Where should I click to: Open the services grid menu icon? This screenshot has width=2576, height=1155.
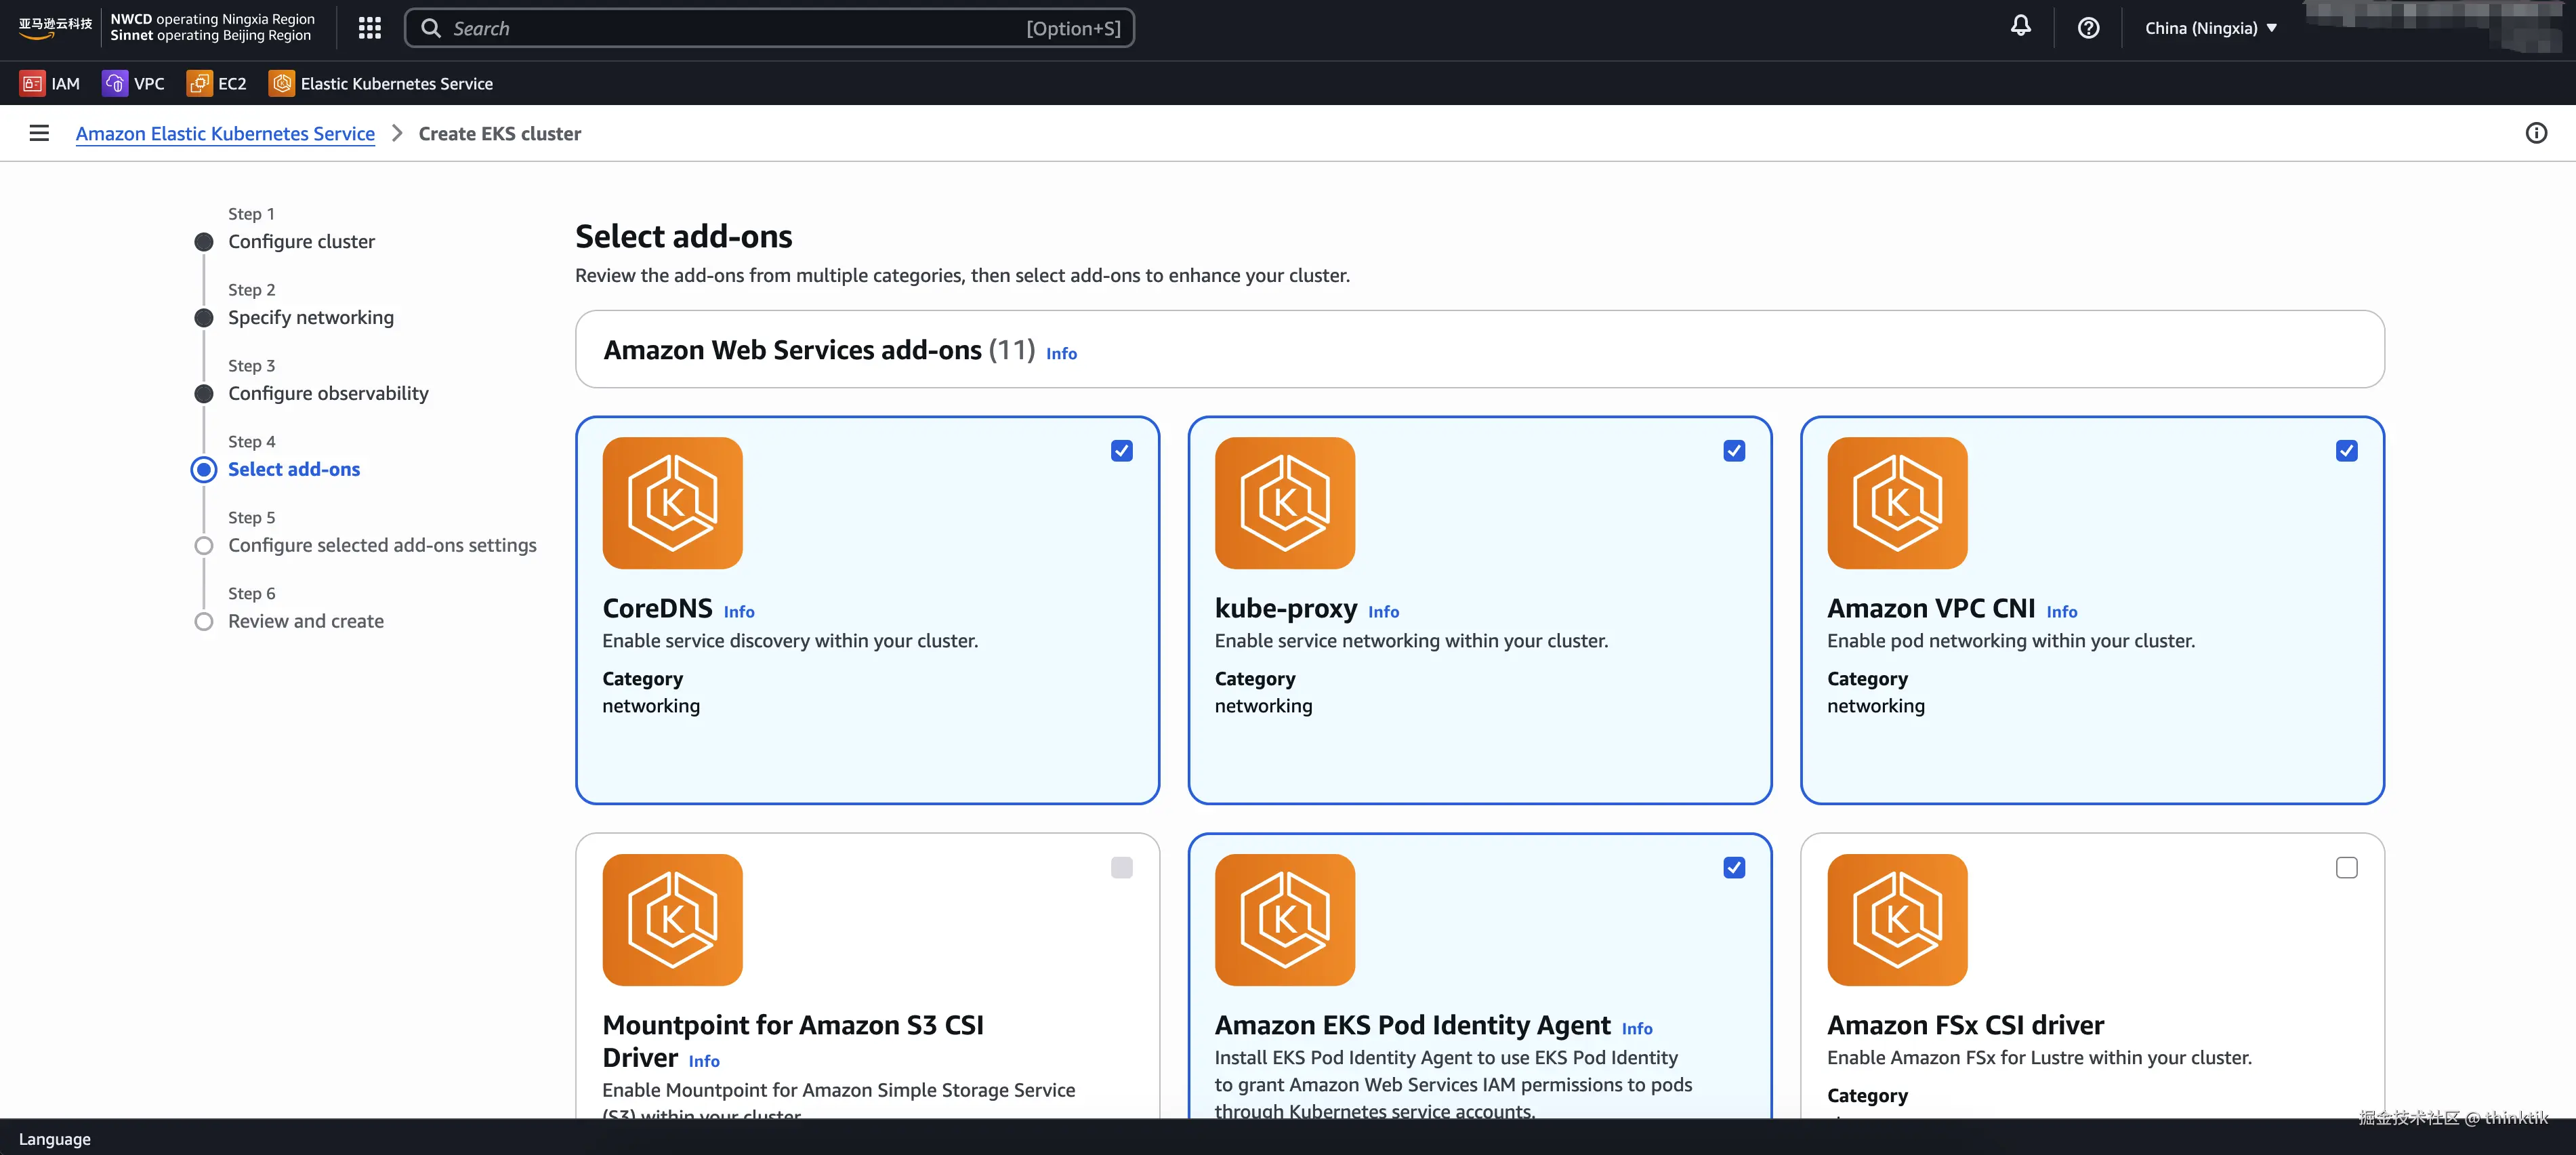point(370,28)
